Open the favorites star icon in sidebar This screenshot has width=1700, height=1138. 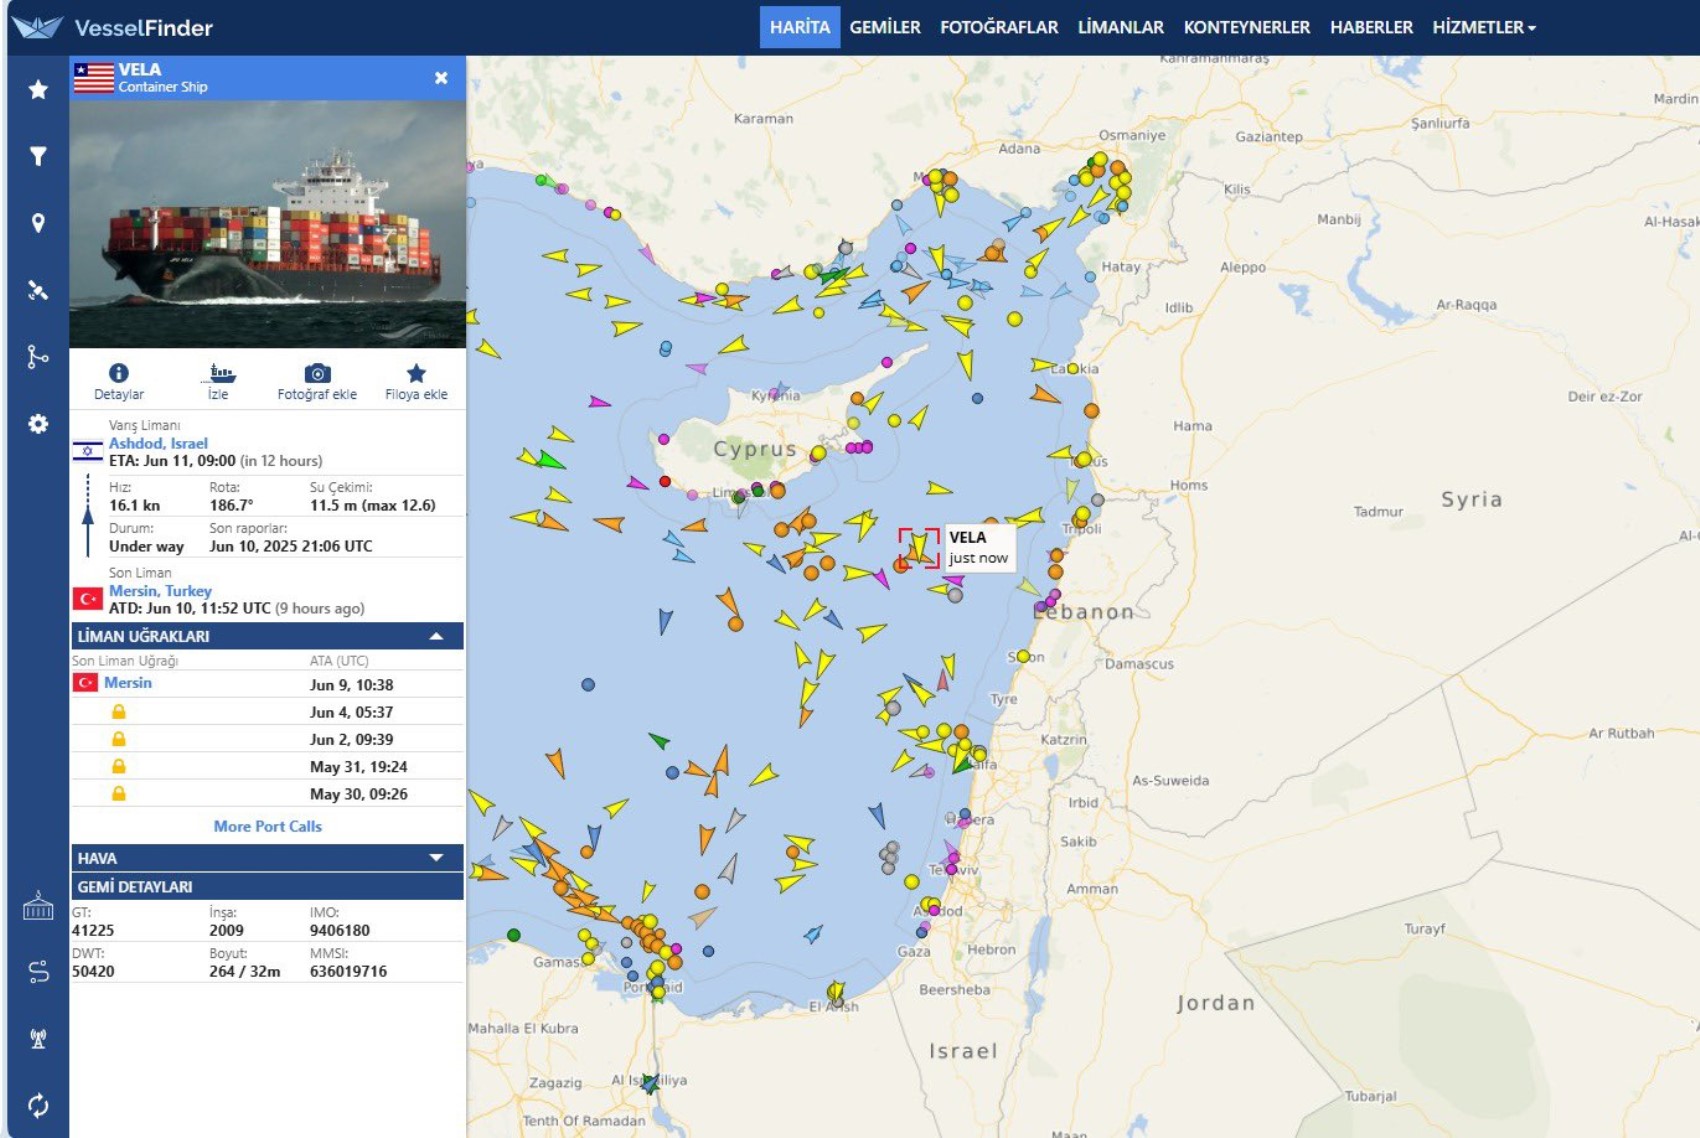38,90
